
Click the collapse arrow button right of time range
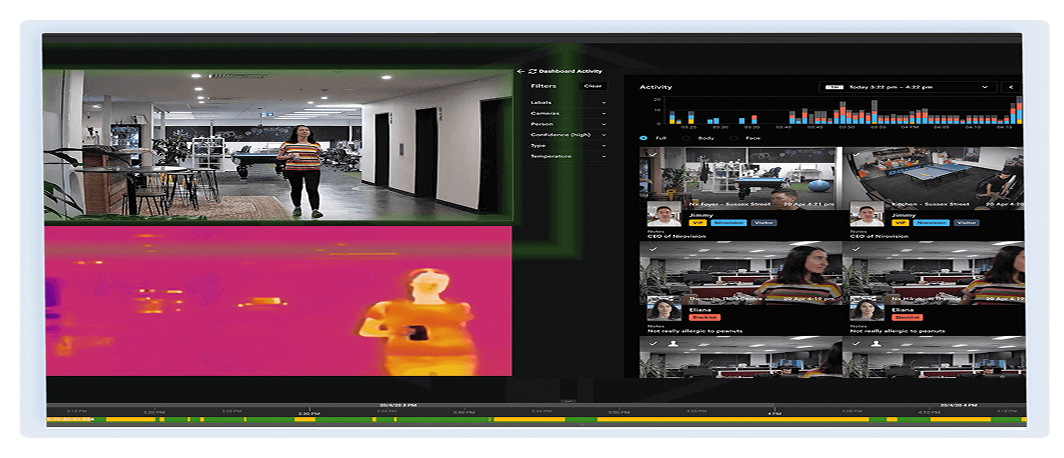pos(1011,87)
